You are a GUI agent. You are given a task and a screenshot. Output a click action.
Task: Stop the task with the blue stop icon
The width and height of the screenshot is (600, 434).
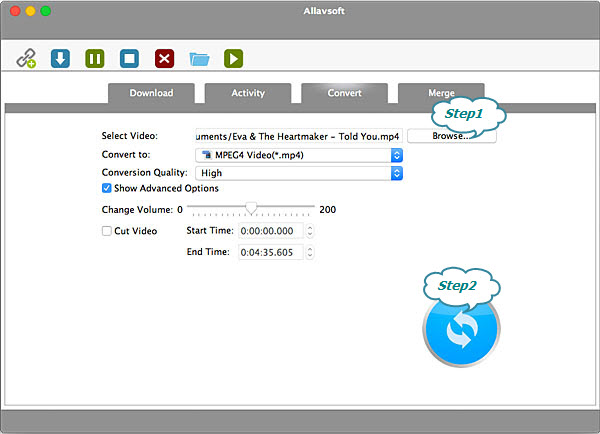(129, 59)
